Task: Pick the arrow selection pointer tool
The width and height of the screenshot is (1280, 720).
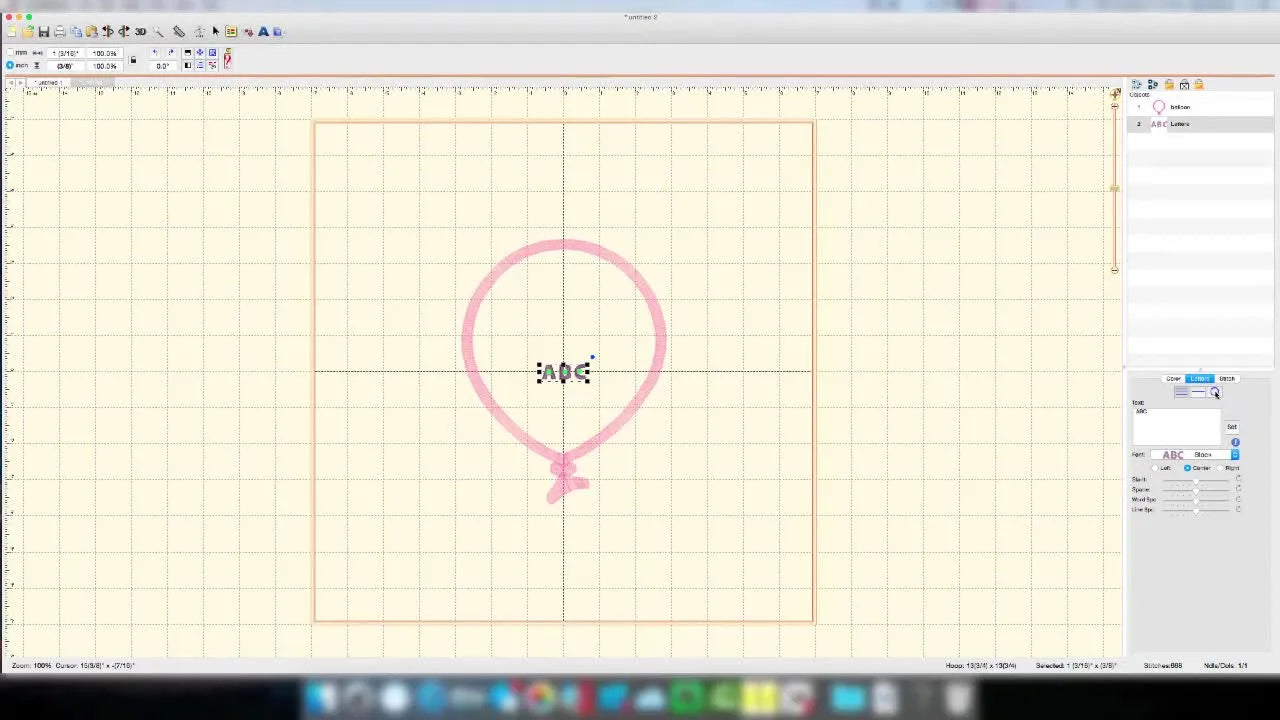Action: click(215, 32)
